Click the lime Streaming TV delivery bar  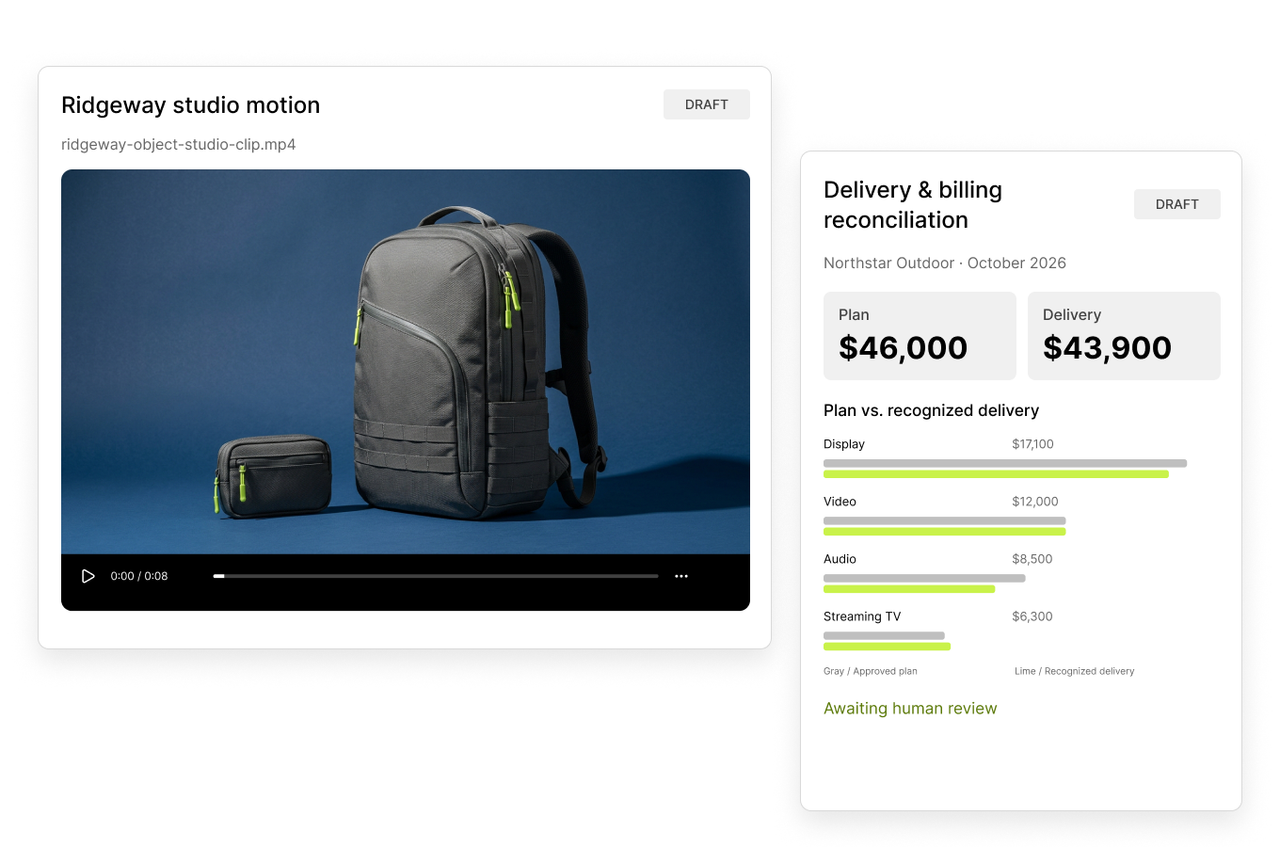(887, 647)
